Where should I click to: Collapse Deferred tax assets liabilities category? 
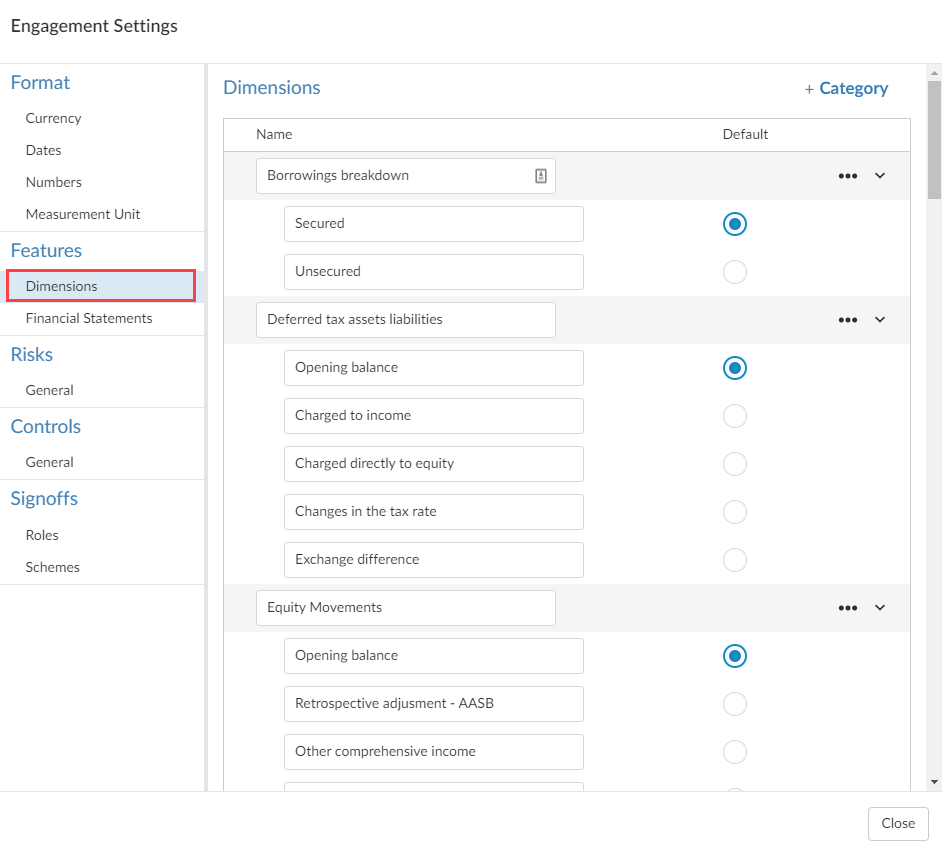tap(880, 320)
